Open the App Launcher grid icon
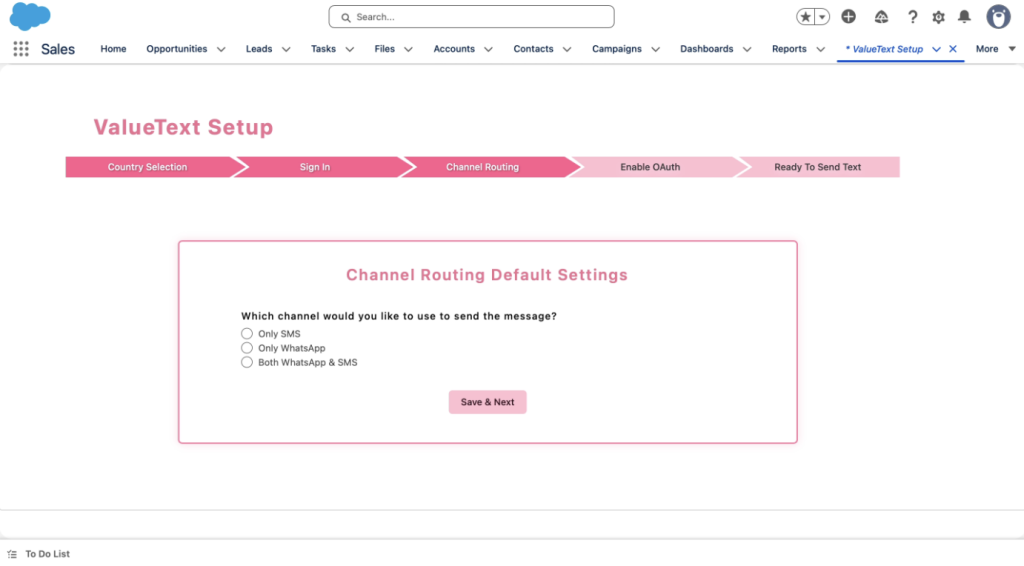This screenshot has height=566, width=1024. click(x=21, y=49)
